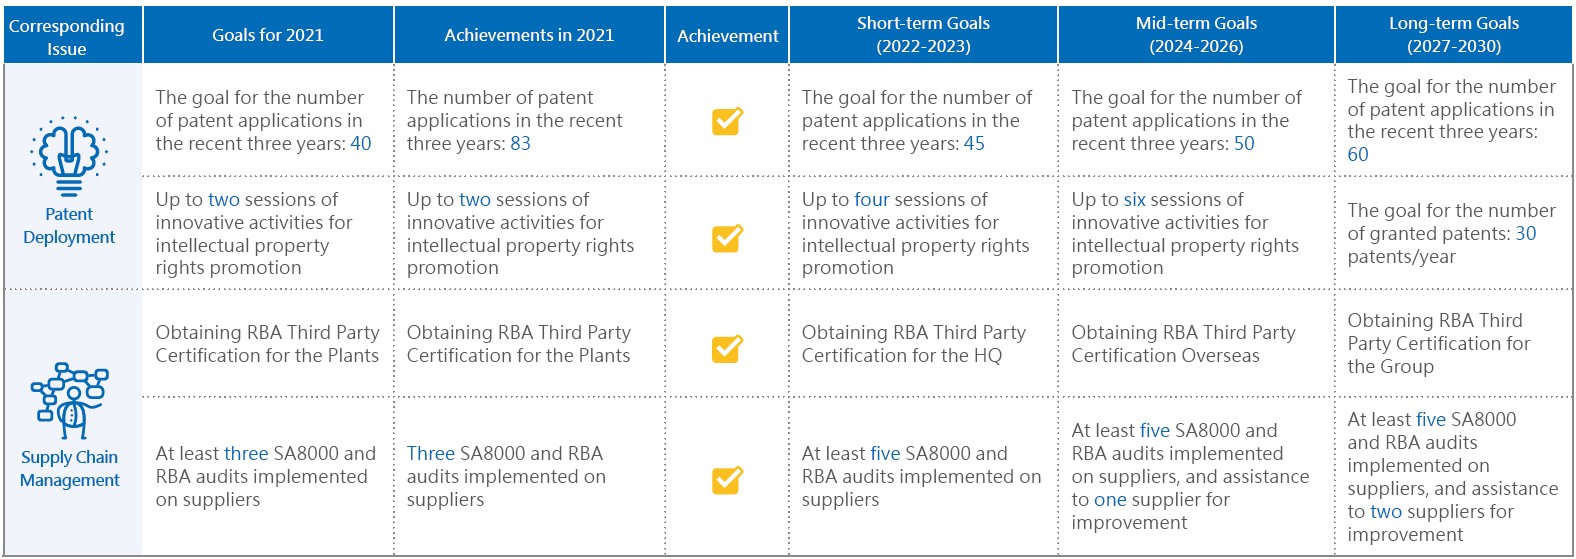The height and width of the screenshot is (559, 1576).
Task: Click the Corresponding Issue header cell
Action: click(x=67, y=37)
